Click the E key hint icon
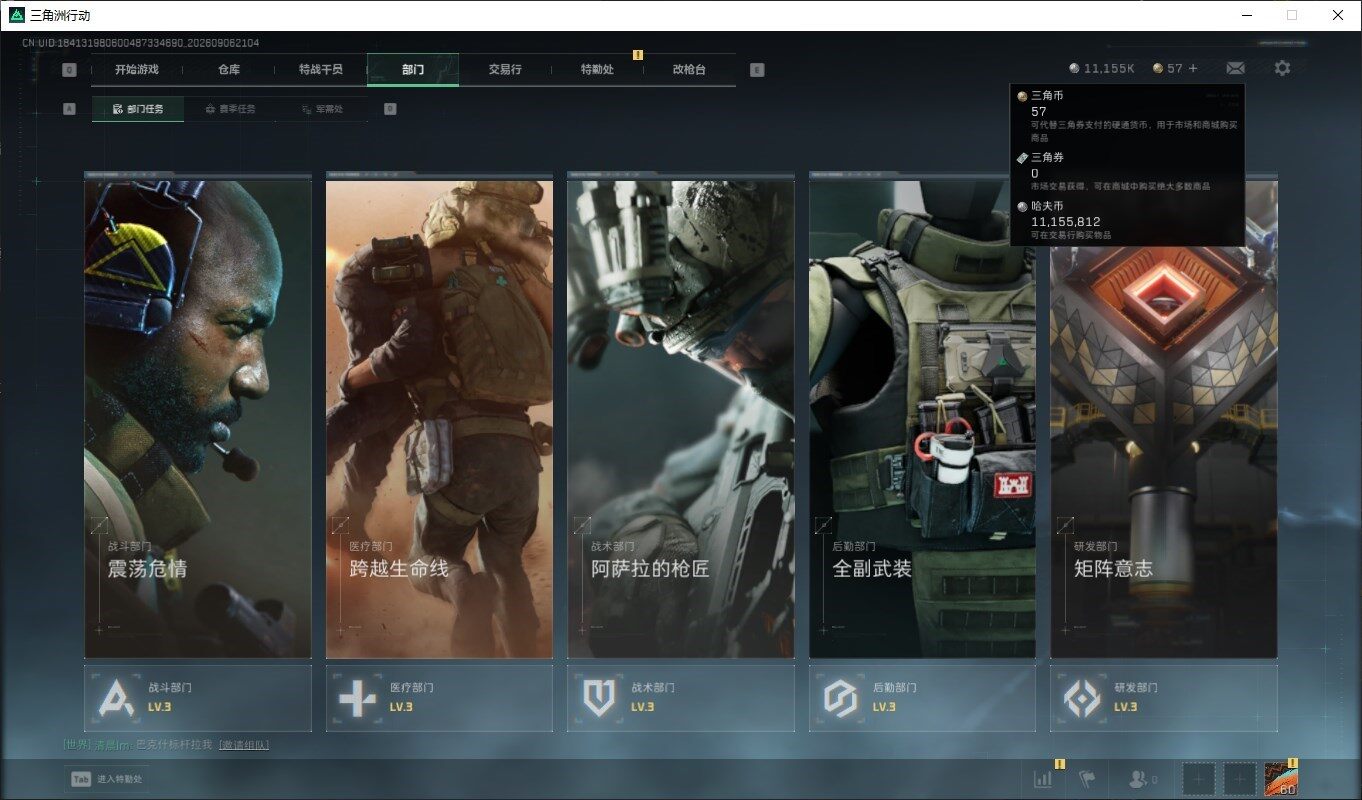The width and height of the screenshot is (1362, 800). (x=757, y=70)
